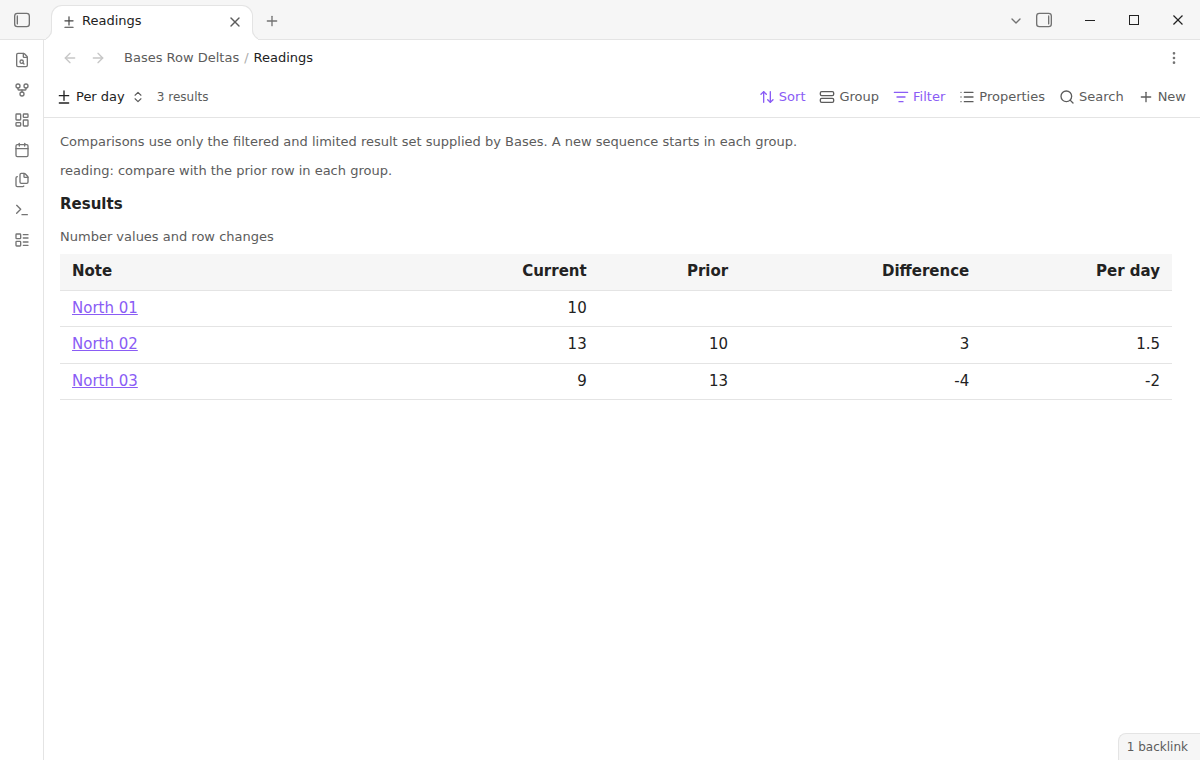Open the North 02 note link

tap(105, 344)
